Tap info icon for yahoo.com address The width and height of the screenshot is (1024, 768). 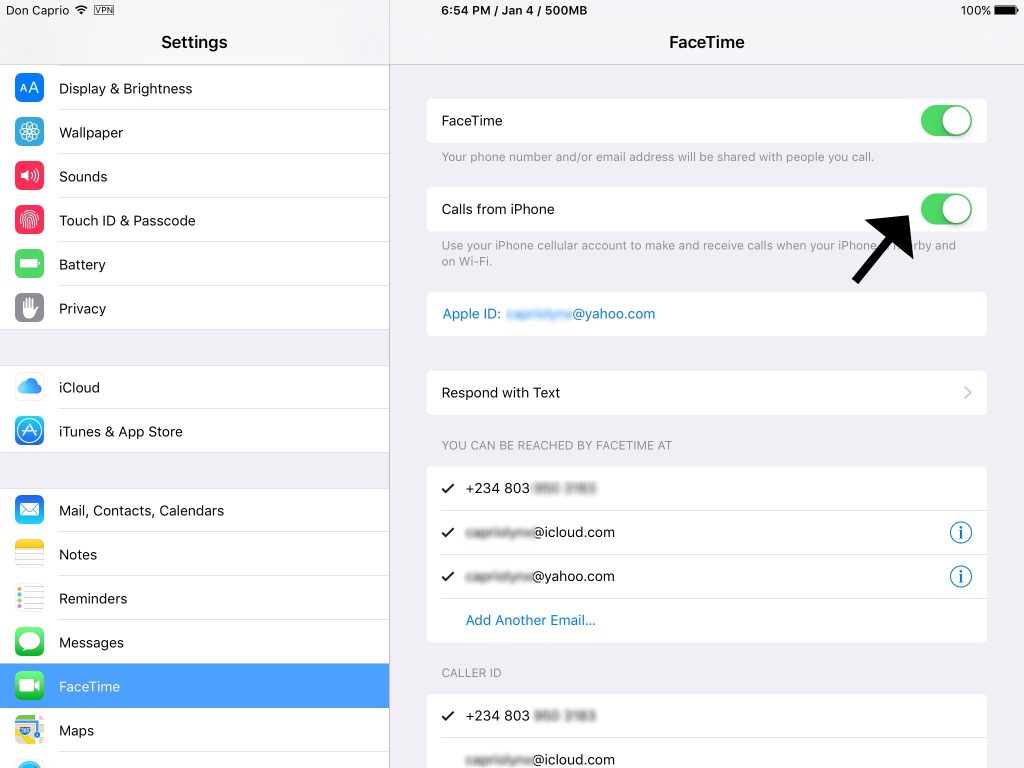point(960,576)
